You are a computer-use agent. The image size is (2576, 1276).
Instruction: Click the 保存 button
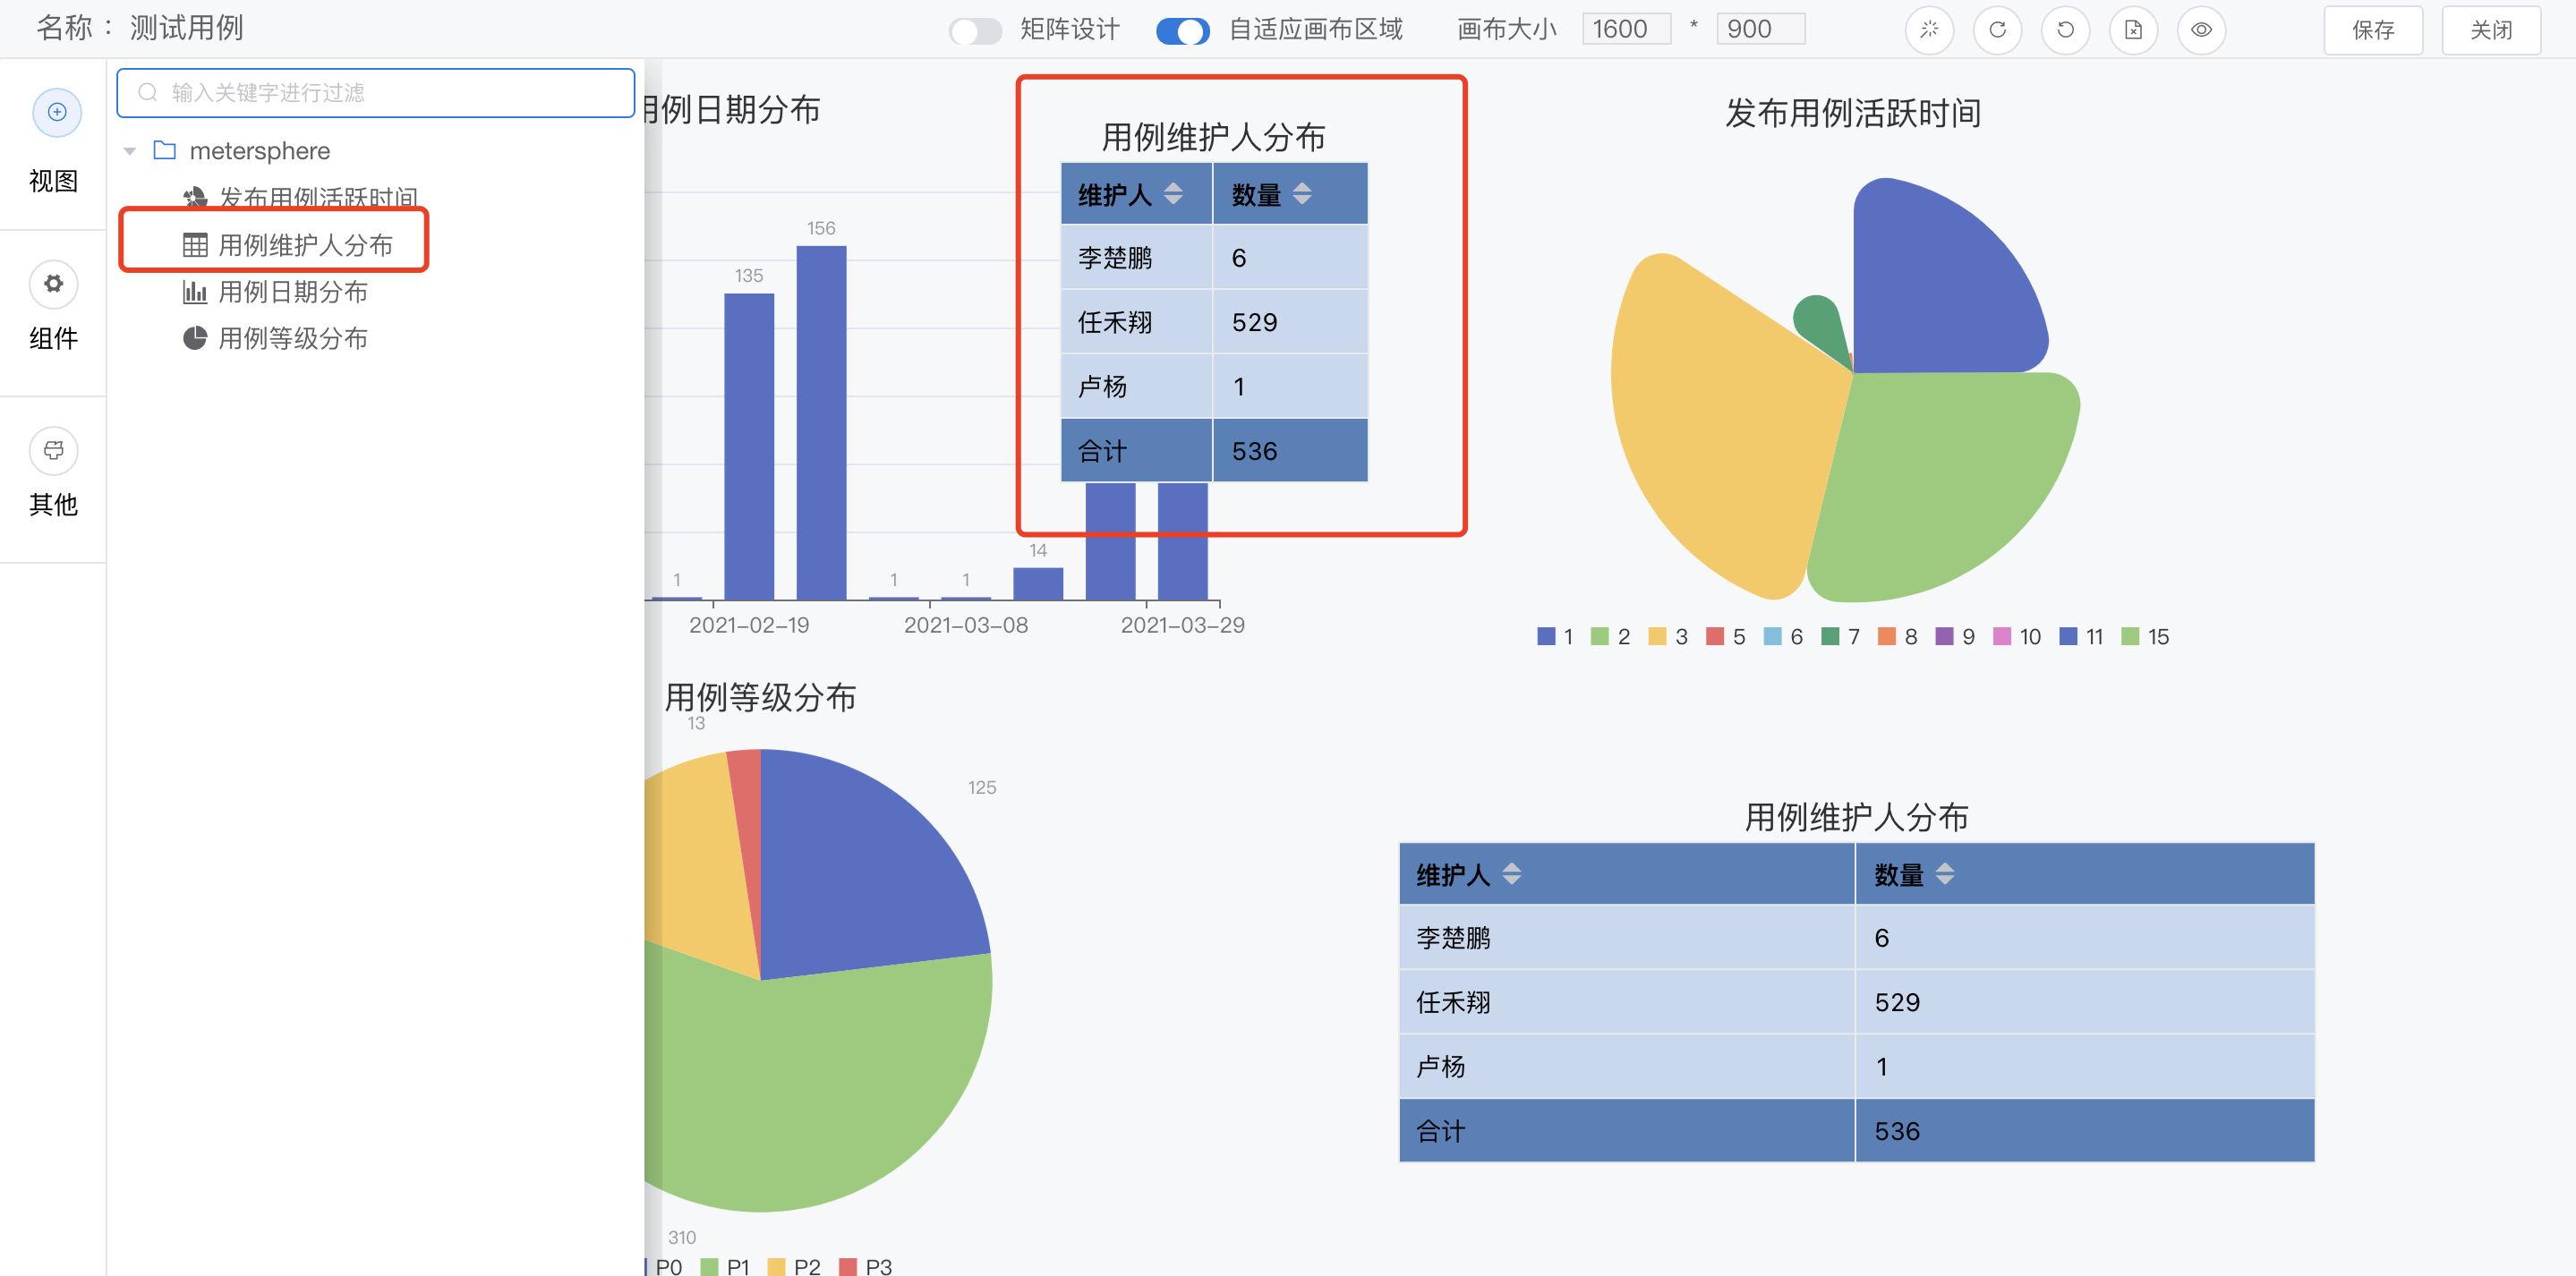(x=2372, y=30)
